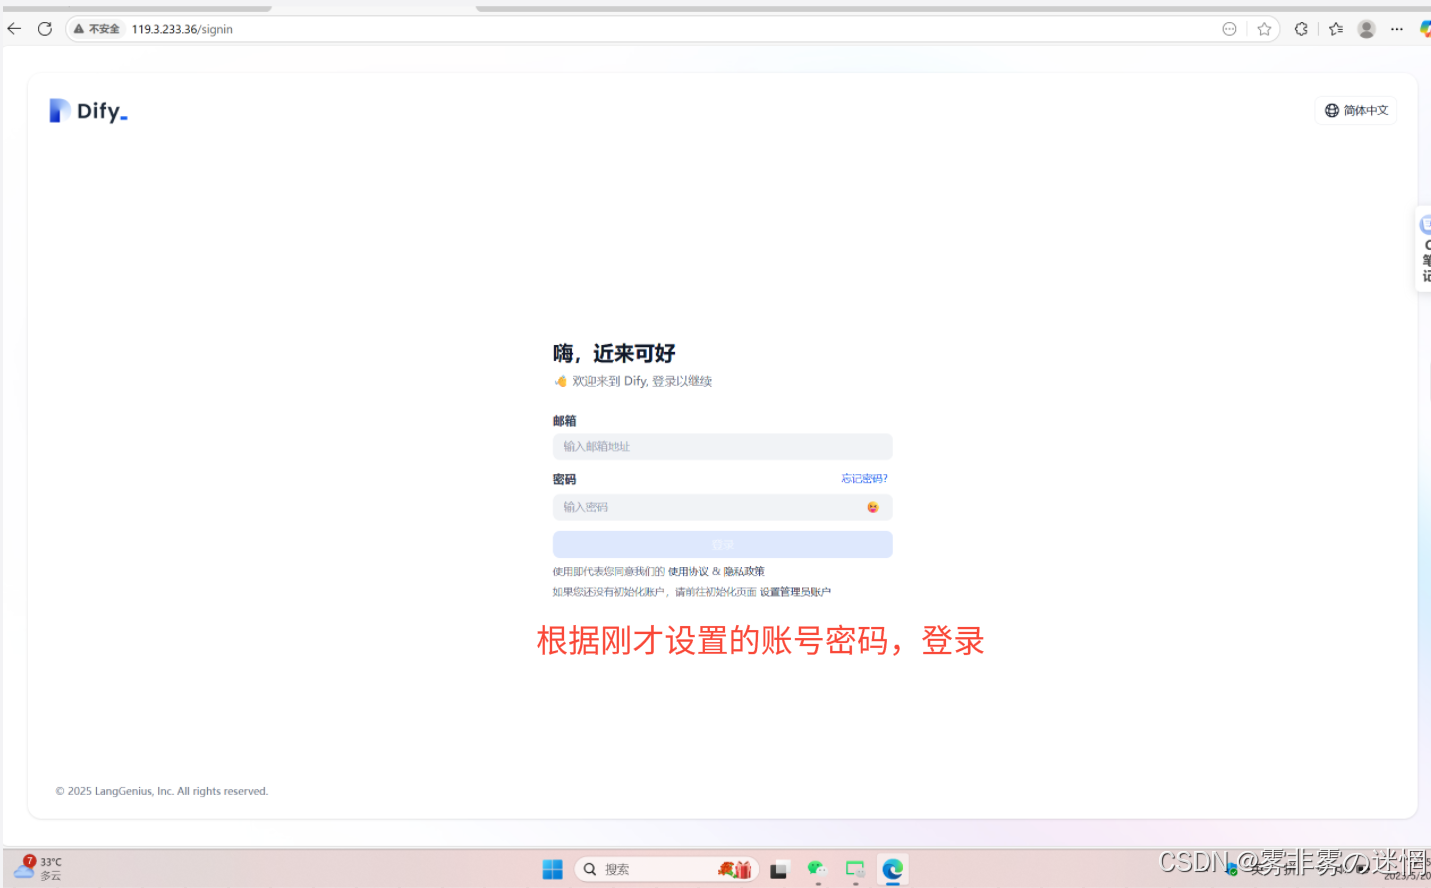Open the browser extensions puzzle icon

coord(1301,29)
